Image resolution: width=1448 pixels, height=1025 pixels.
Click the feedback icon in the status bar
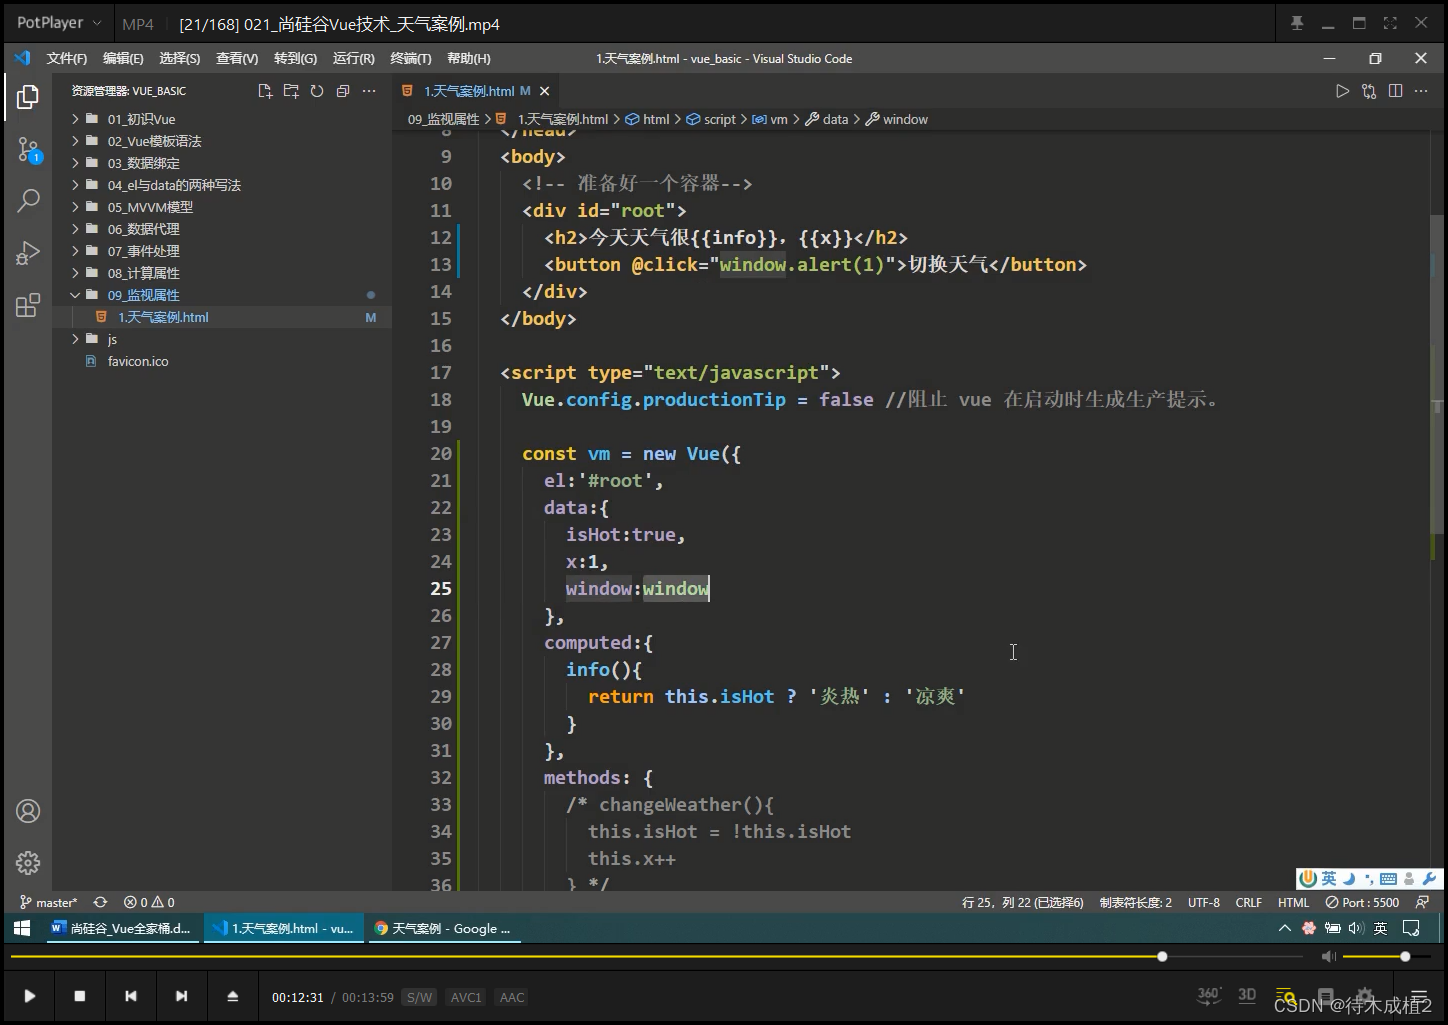point(1422,902)
